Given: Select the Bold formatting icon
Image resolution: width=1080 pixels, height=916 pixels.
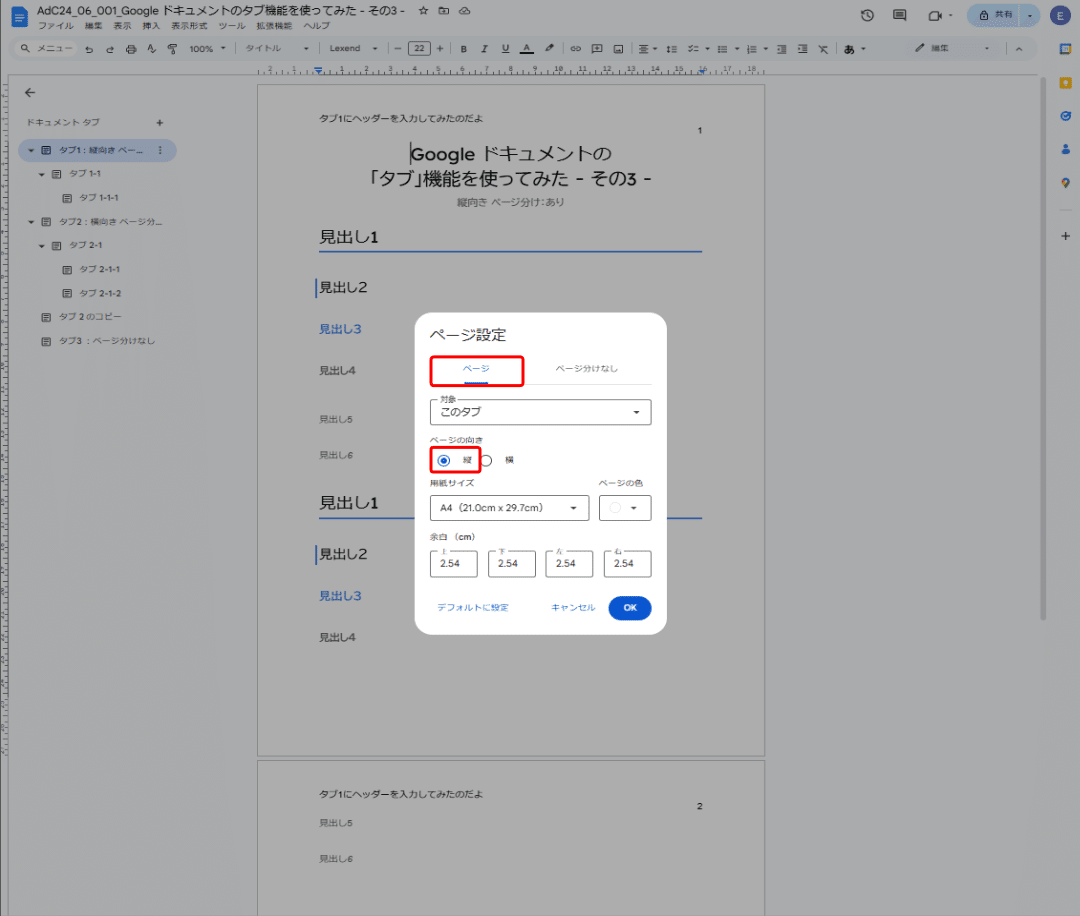Looking at the screenshot, I should tap(463, 48).
